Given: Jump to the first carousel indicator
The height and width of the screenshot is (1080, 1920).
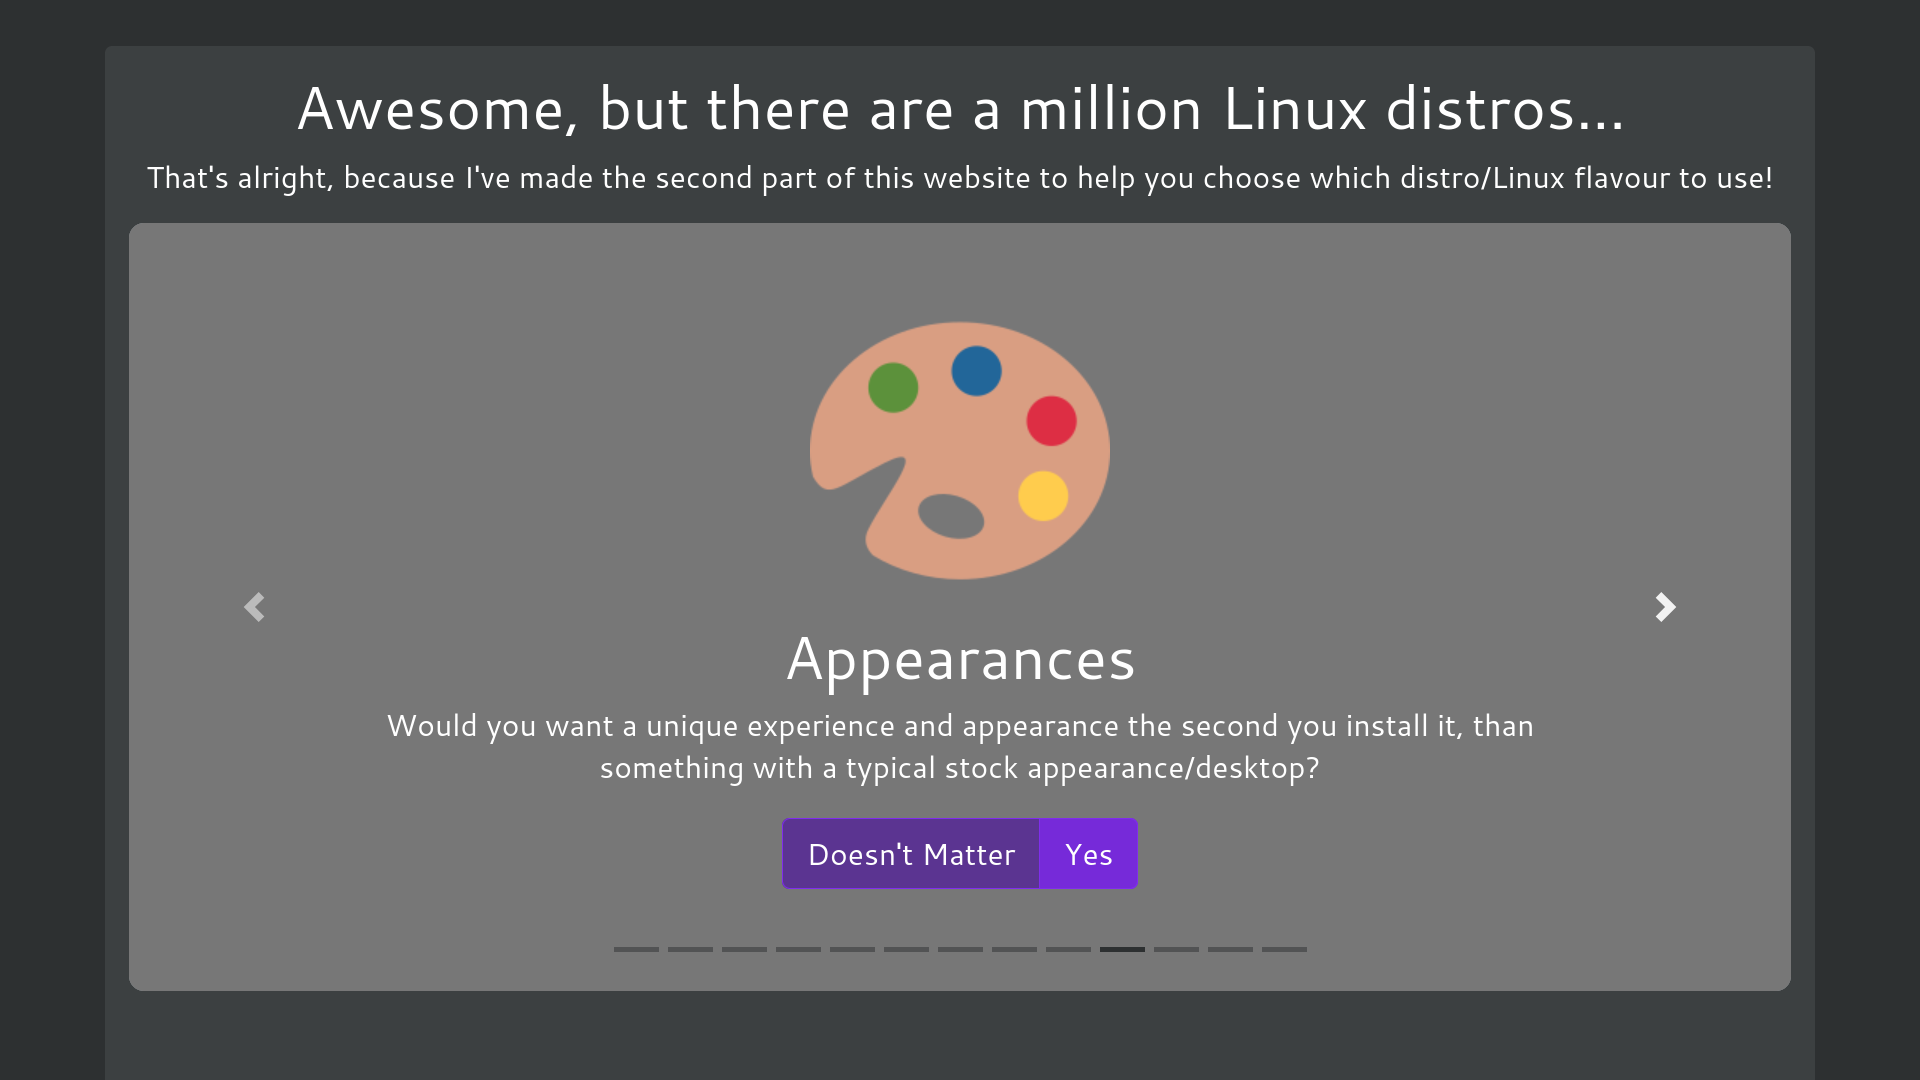Looking at the screenshot, I should (636, 949).
